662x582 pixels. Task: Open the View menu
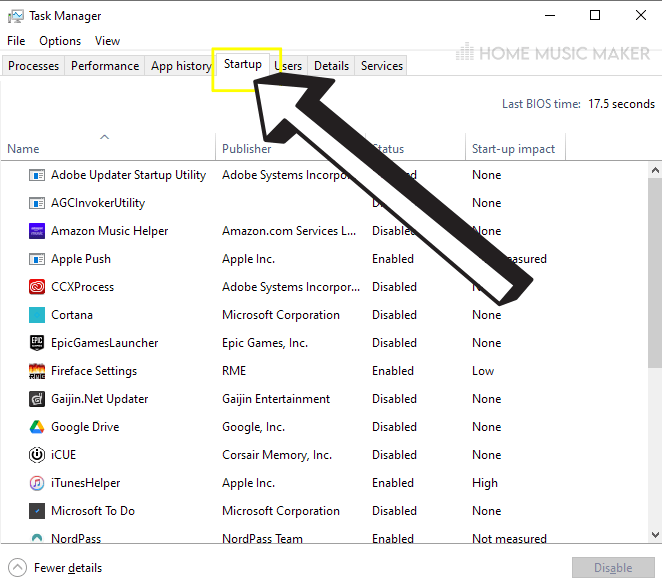point(107,41)
